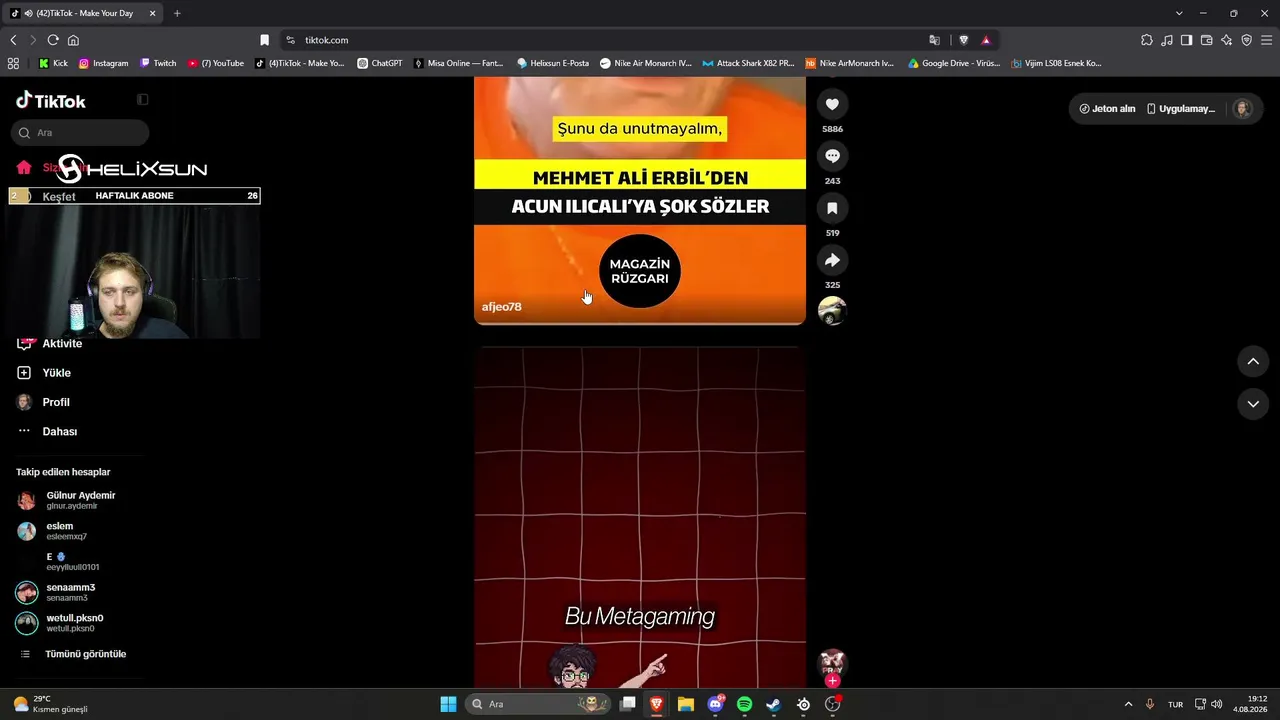This screenshot has height=720, width=1280.
Task: Open comments showing 243
Action: [832, 156]
